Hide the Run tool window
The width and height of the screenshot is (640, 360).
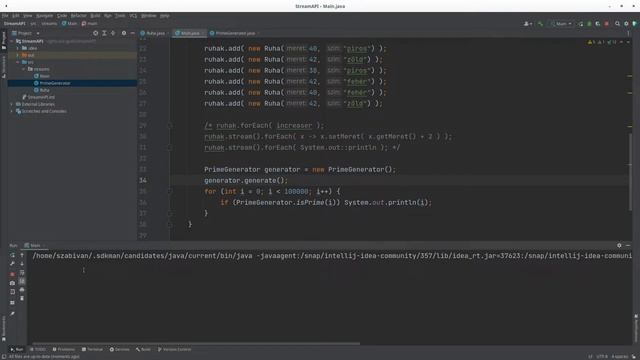coord(628,245)
